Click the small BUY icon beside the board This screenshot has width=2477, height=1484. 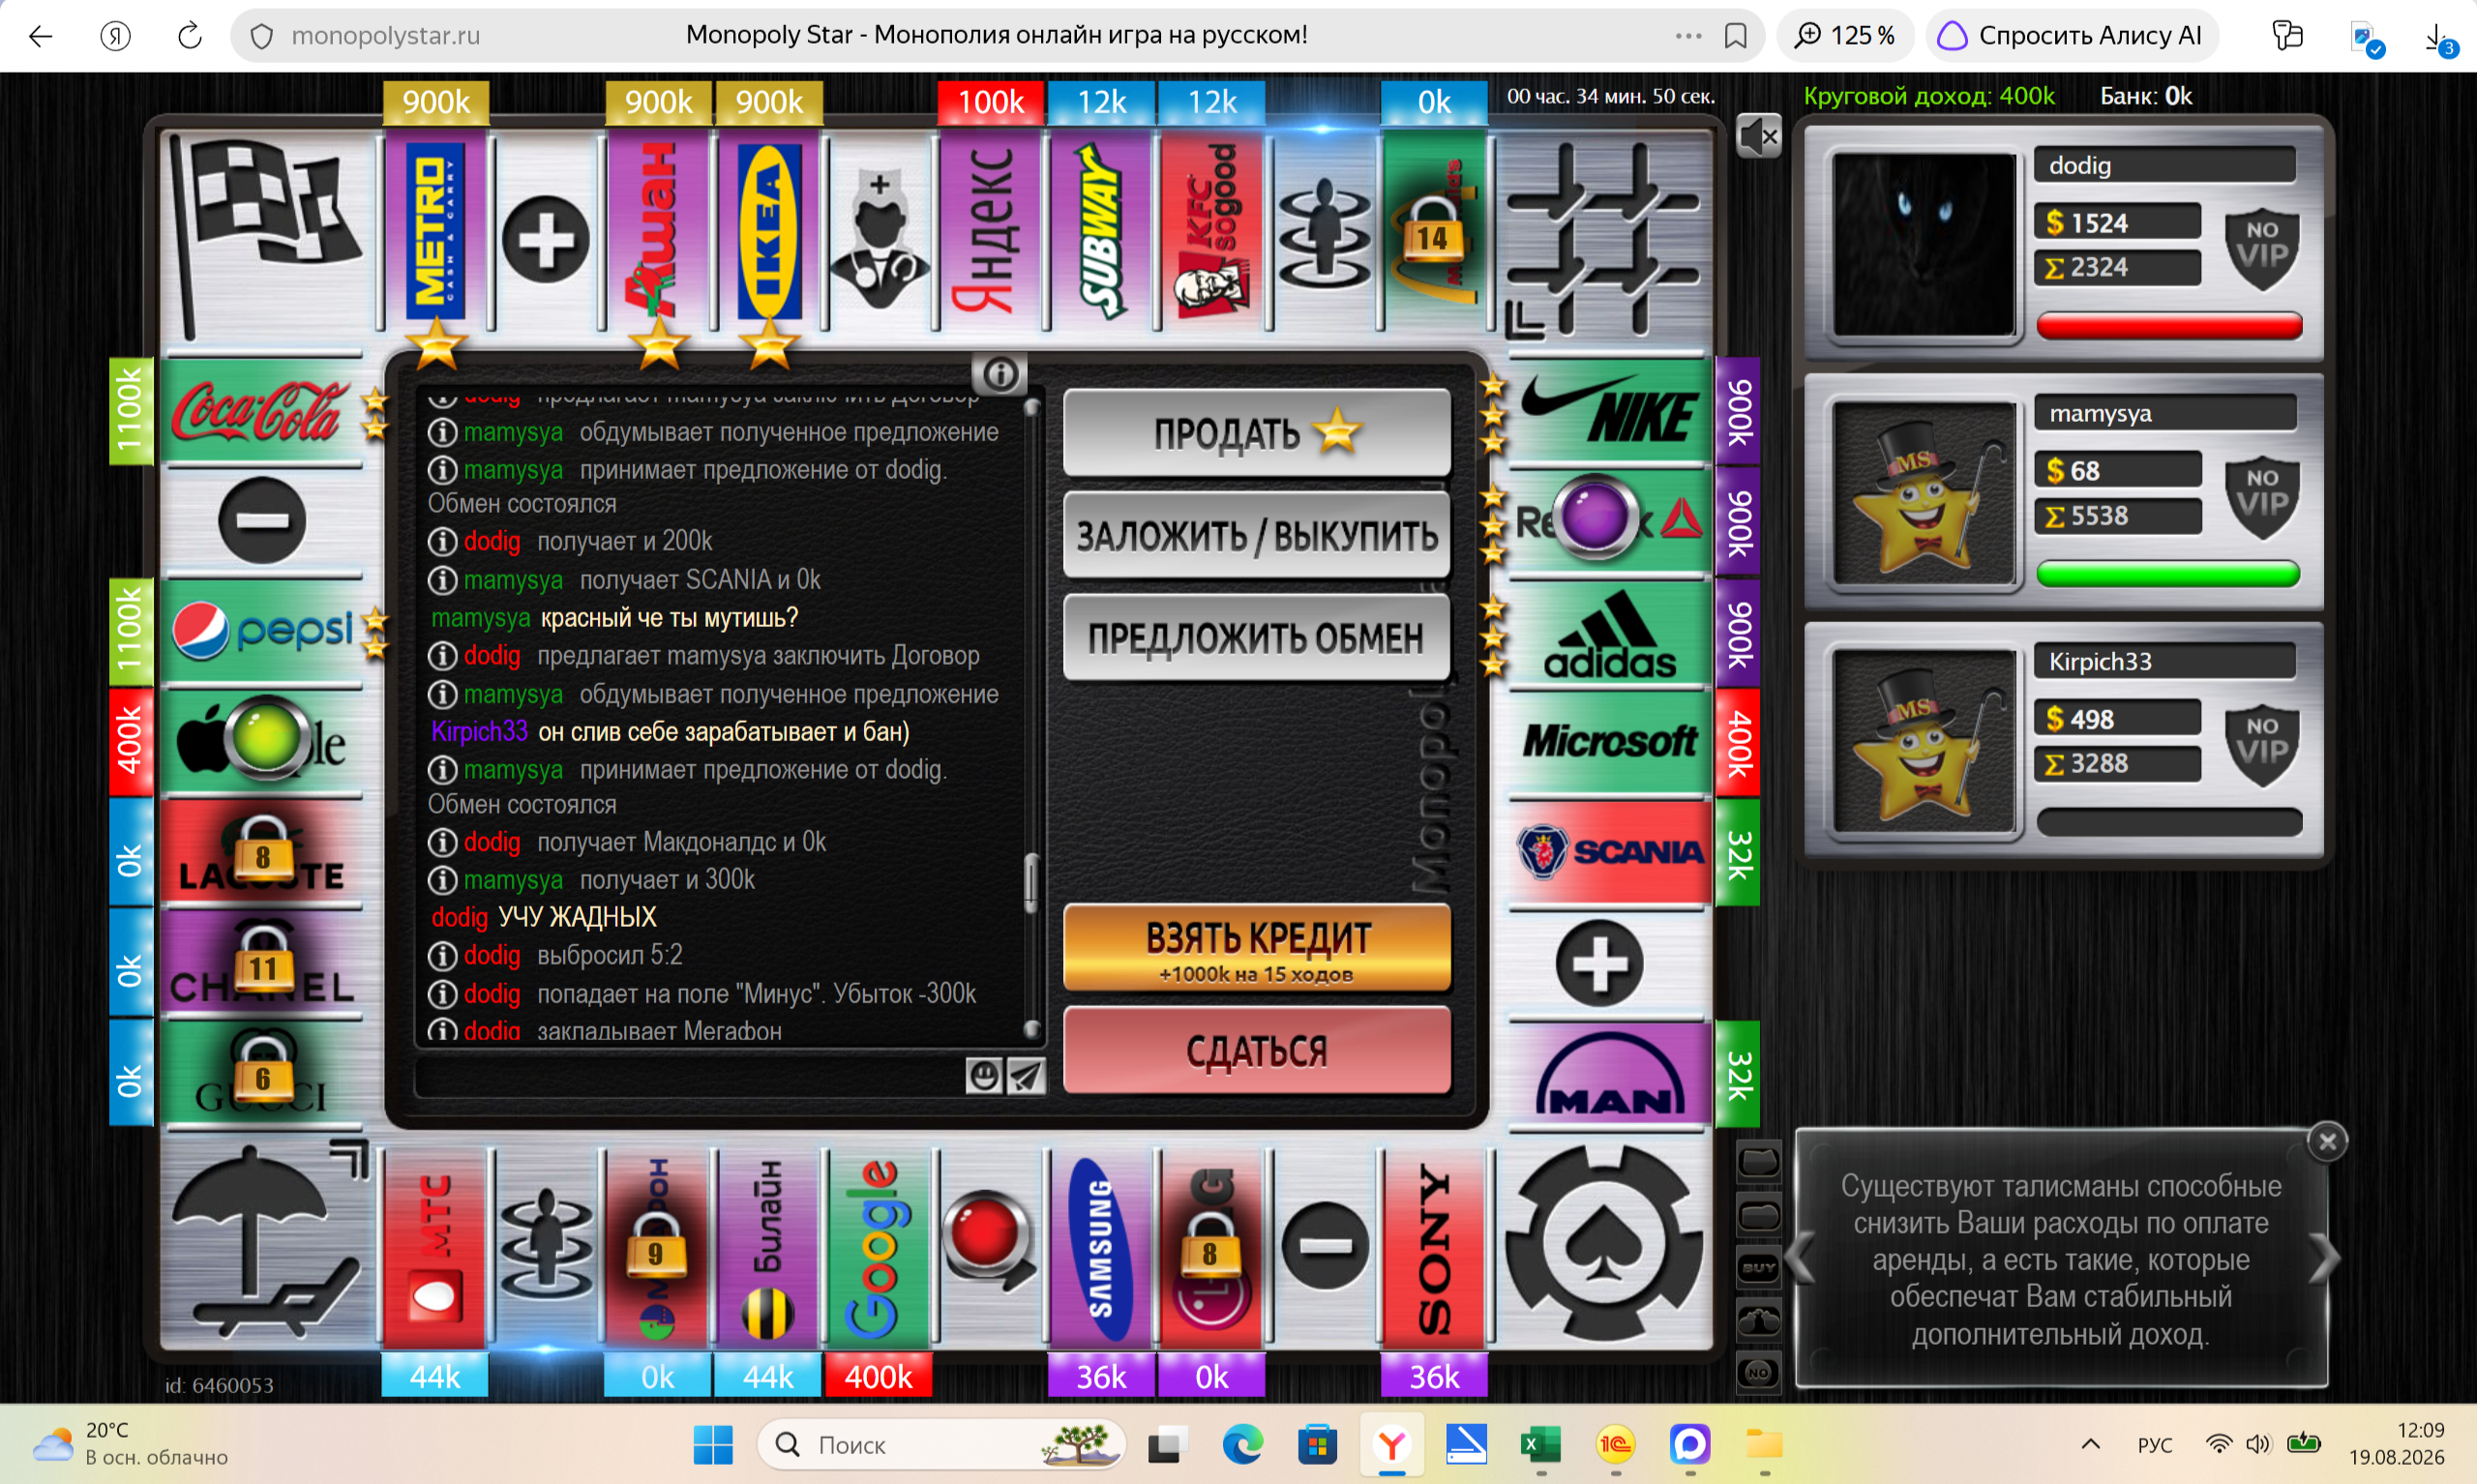click(1758, 1268)
